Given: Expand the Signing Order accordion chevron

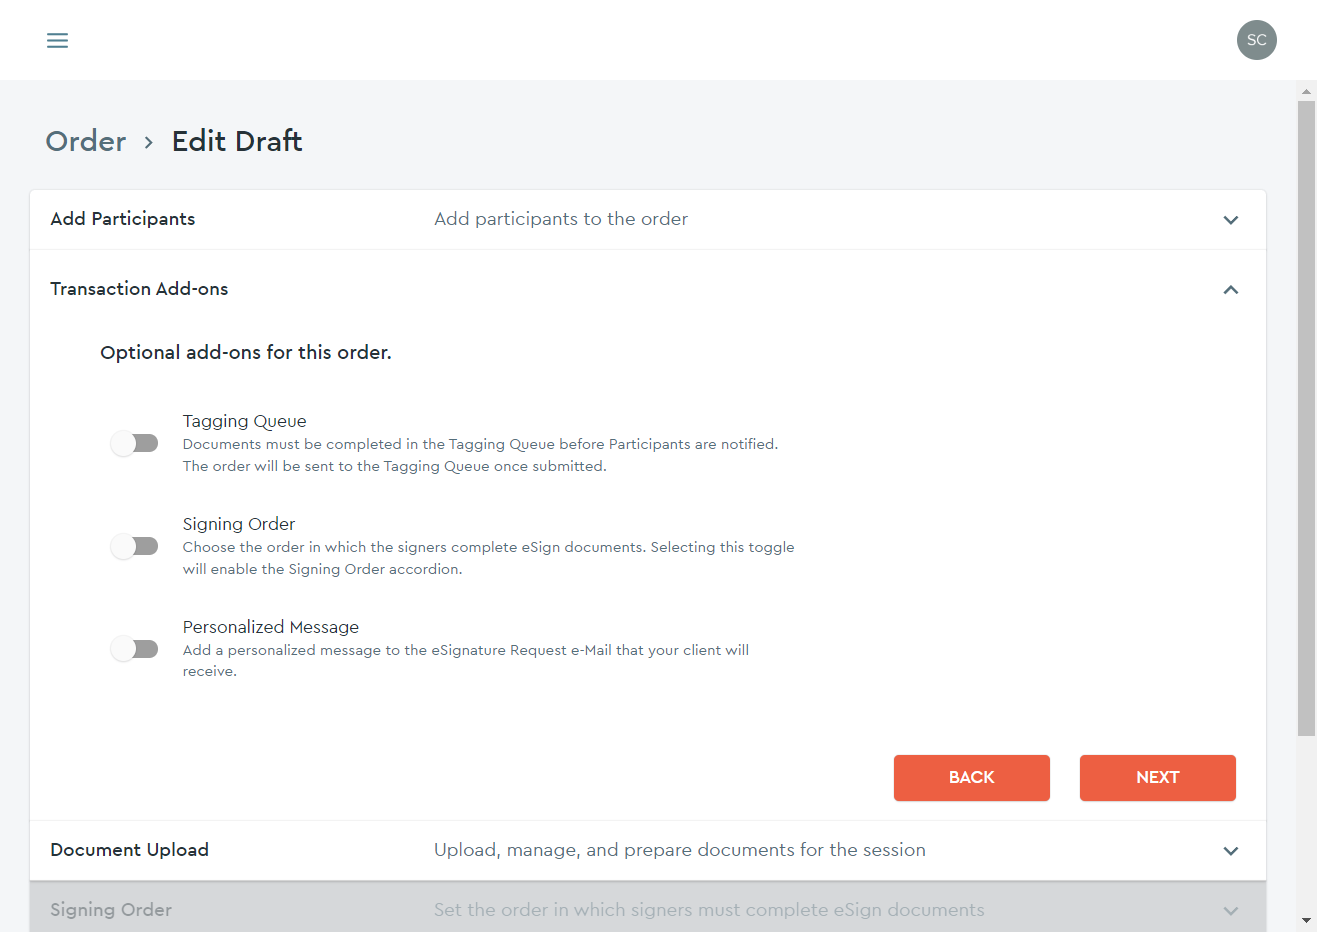Looking at the screenshot, I should coord(1231,911).
